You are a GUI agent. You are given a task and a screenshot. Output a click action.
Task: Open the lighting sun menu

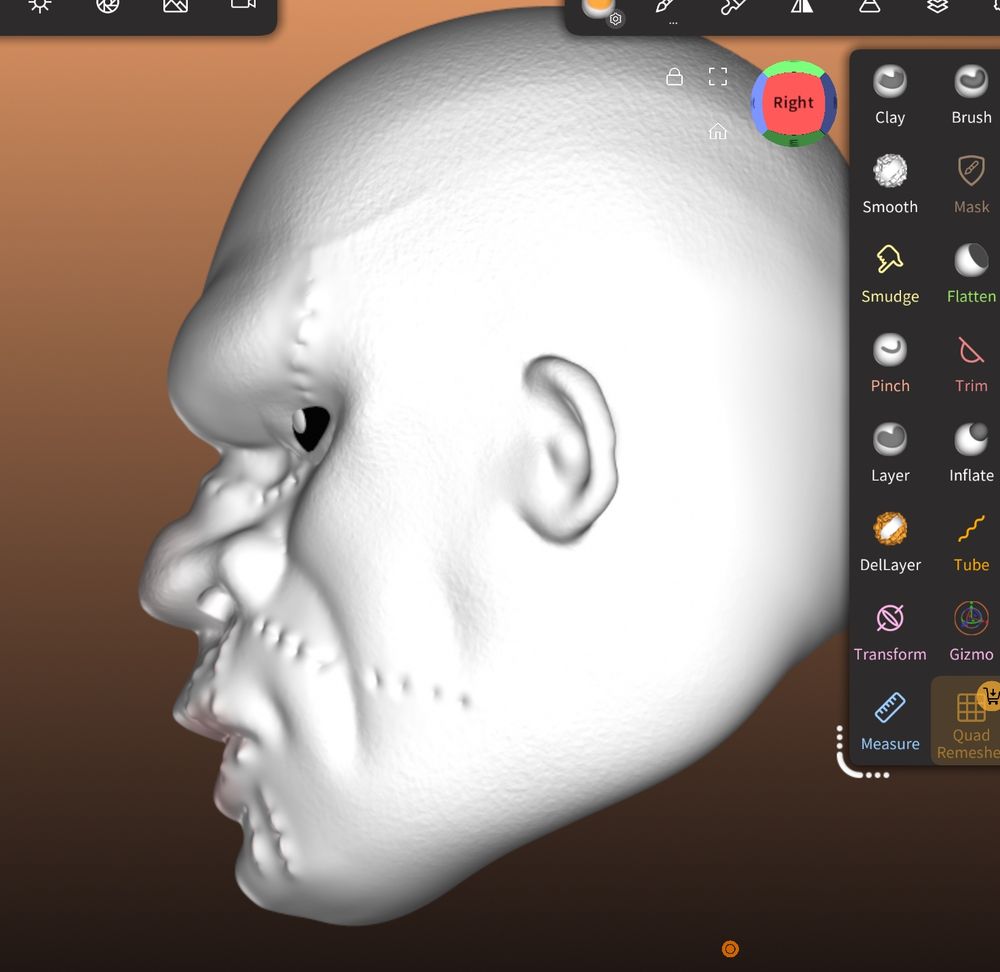coord(40,6)
